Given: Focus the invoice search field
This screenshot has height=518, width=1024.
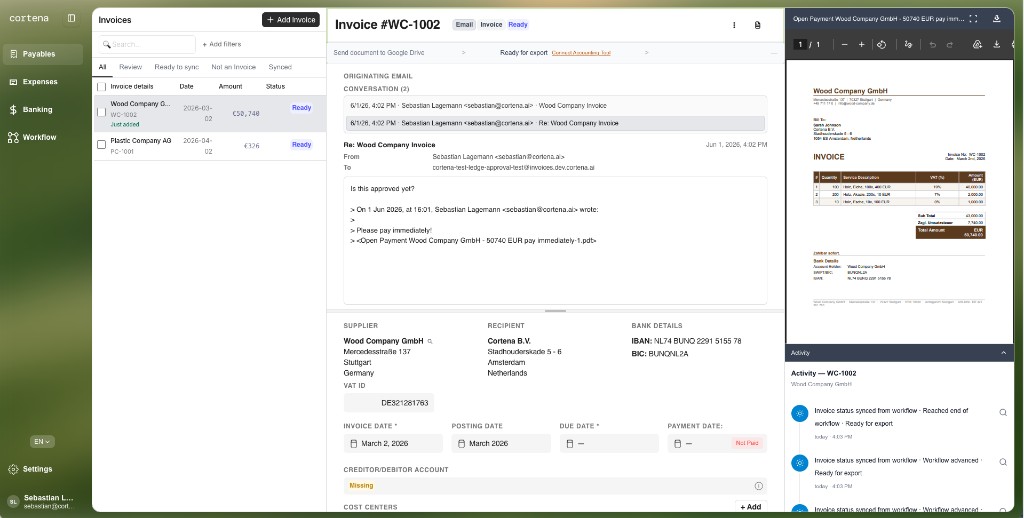Looking at the screenshot, I should [x=148, y=44].
